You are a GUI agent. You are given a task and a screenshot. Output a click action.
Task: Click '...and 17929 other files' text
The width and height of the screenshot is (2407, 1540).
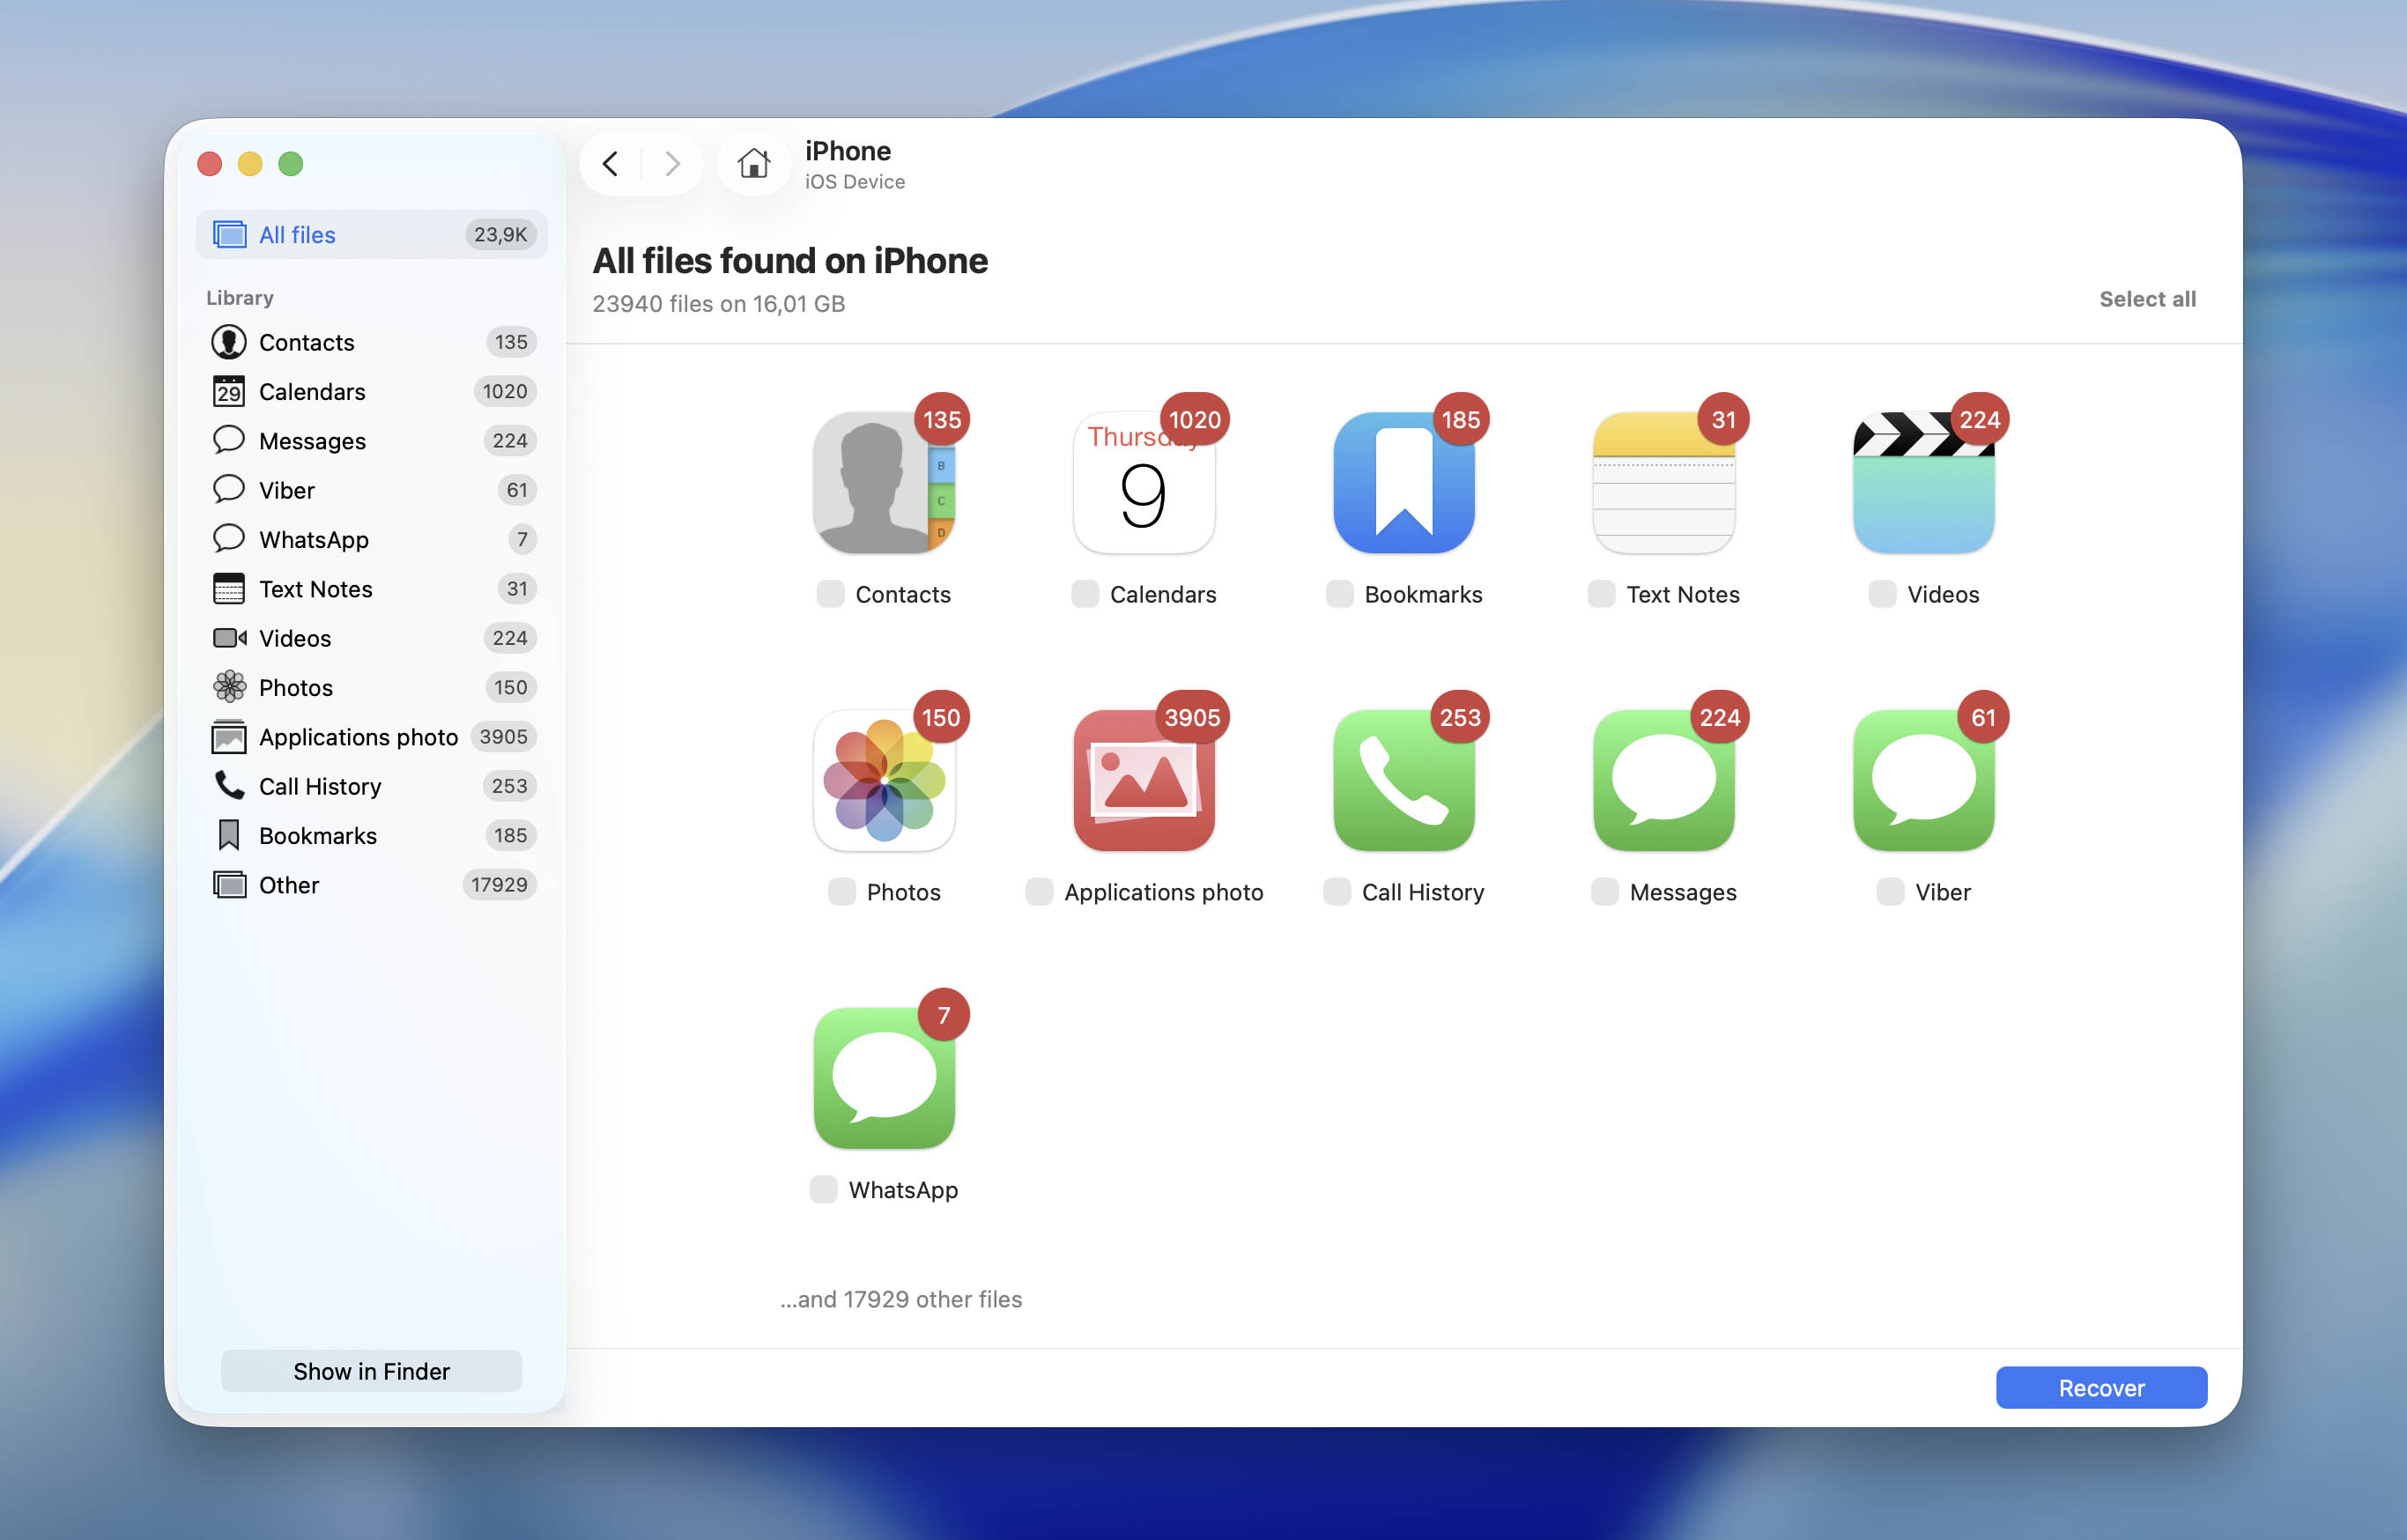click(x=901, y=1299)
